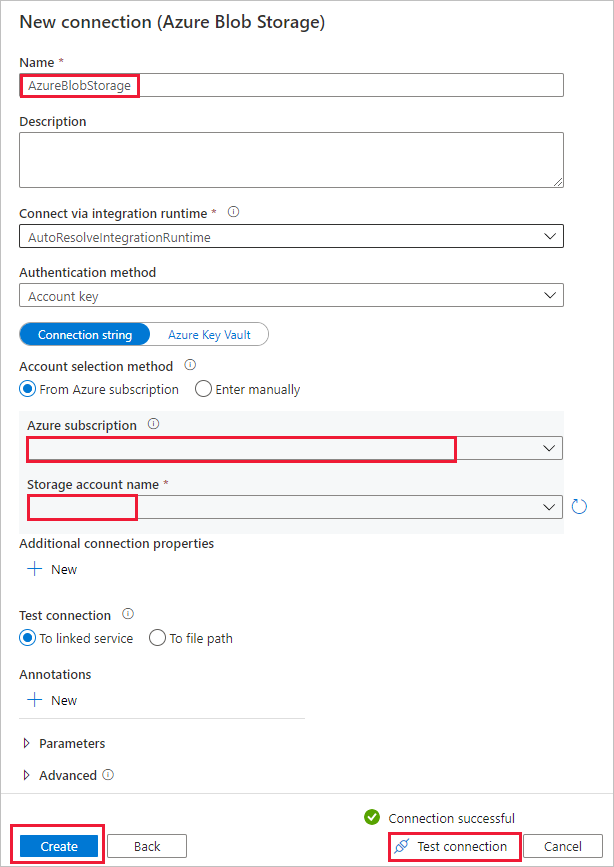Image resolution: width=614 pixels, height=867 pixels.
Task: Open the integration runtime dropdown
Action: [x=291, y=237]
